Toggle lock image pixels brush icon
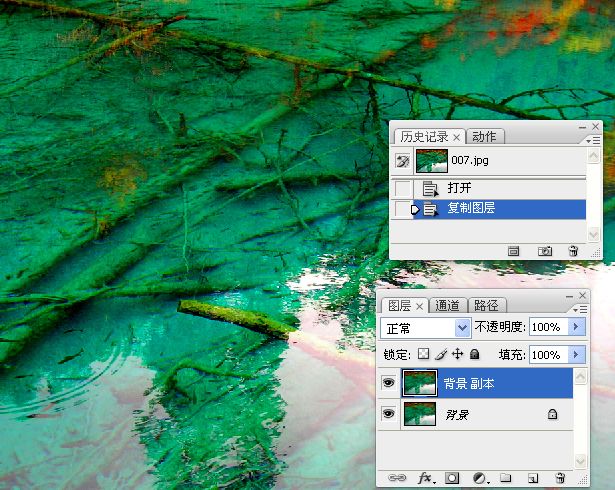This screenshot has height=490, width=615. point(441,354)
